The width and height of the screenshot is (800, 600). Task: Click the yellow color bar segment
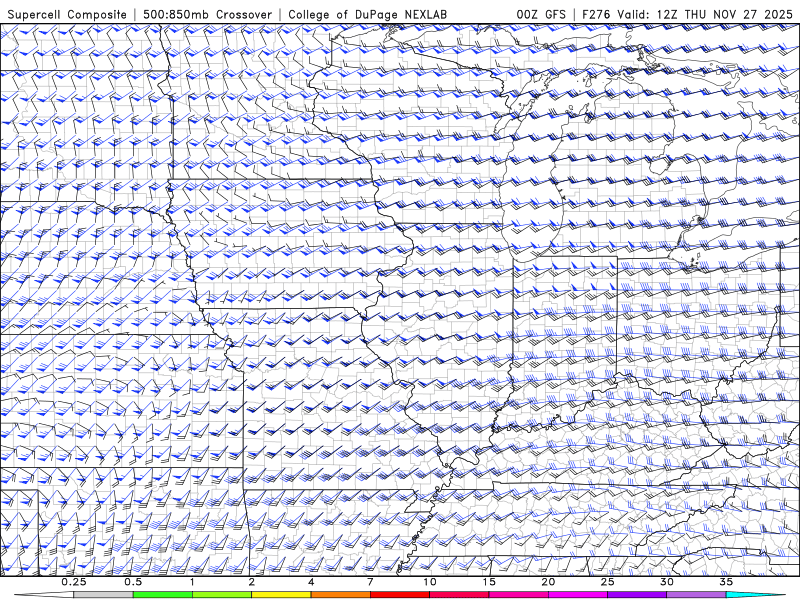pos(281,595)
